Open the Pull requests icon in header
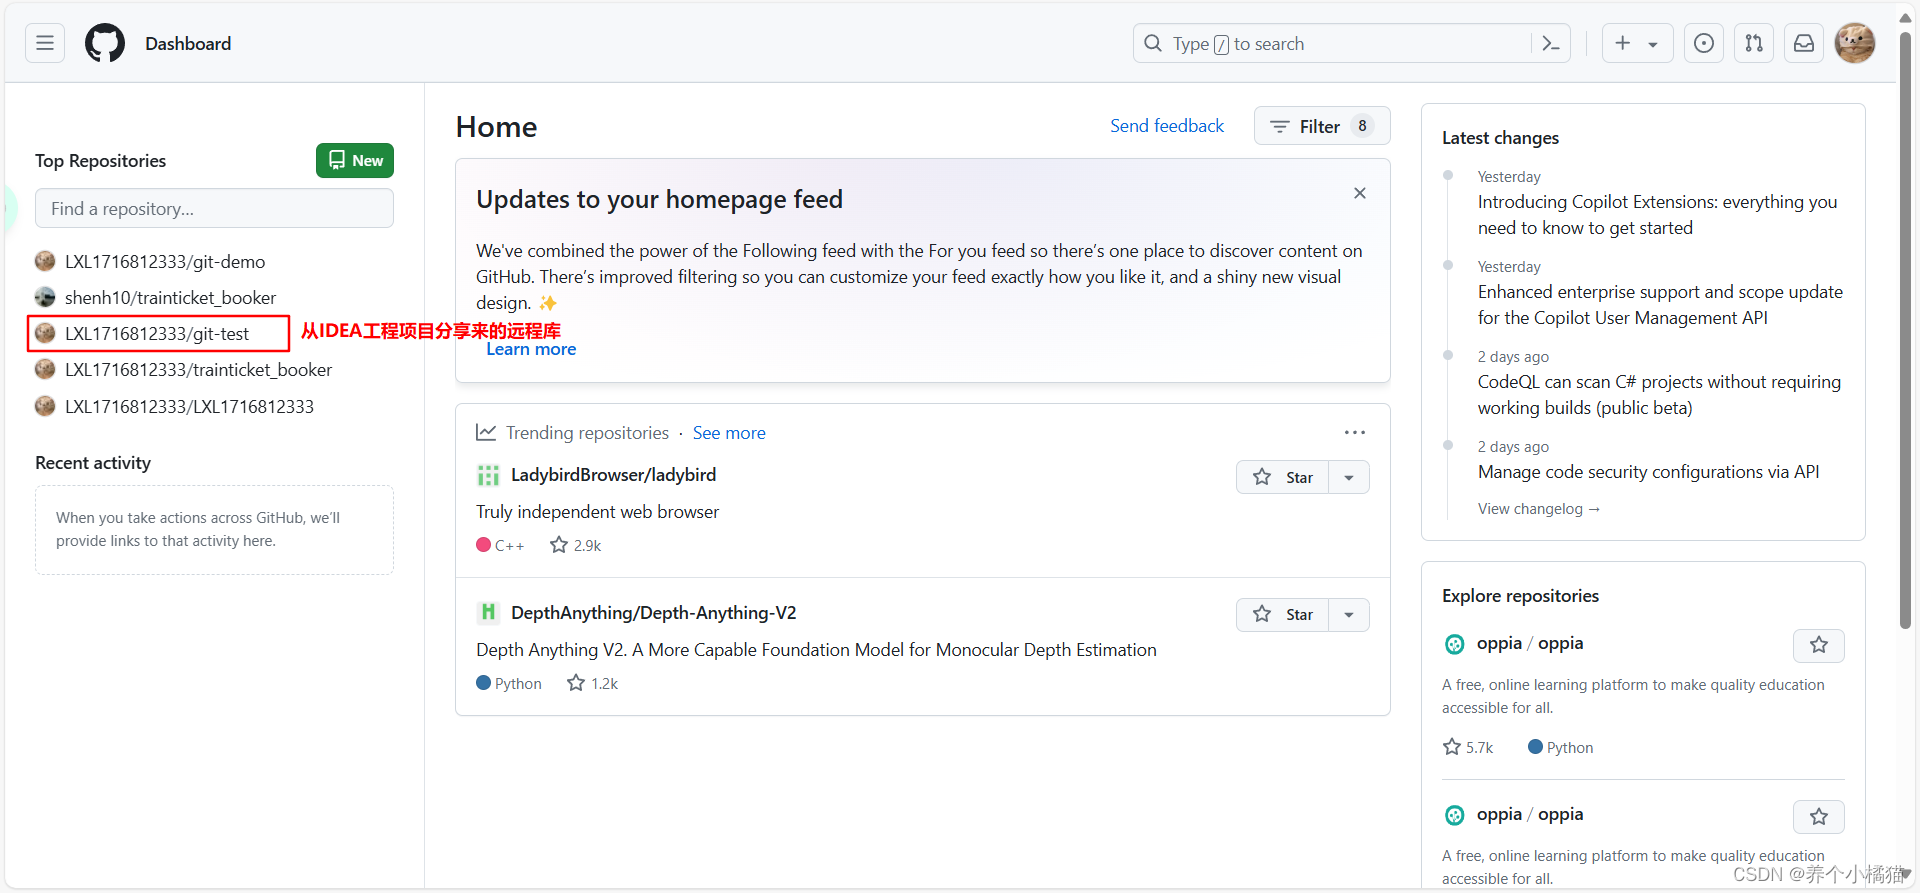This screenshot has height=893, width=1920. tap(1754, 43)
